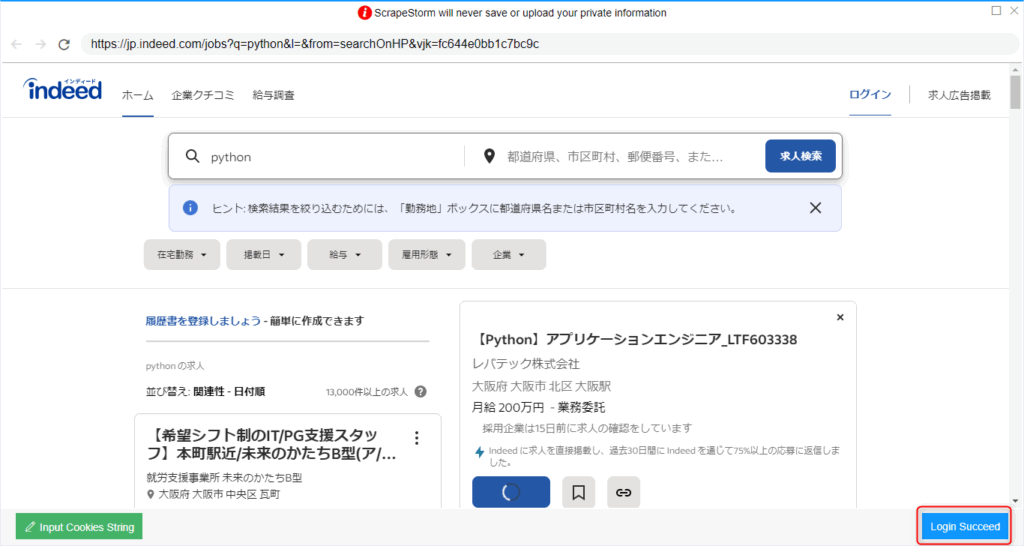1024x546 pixels.
Task: Click the scrollbar down arrow
Action: [x=1015, y=502]
